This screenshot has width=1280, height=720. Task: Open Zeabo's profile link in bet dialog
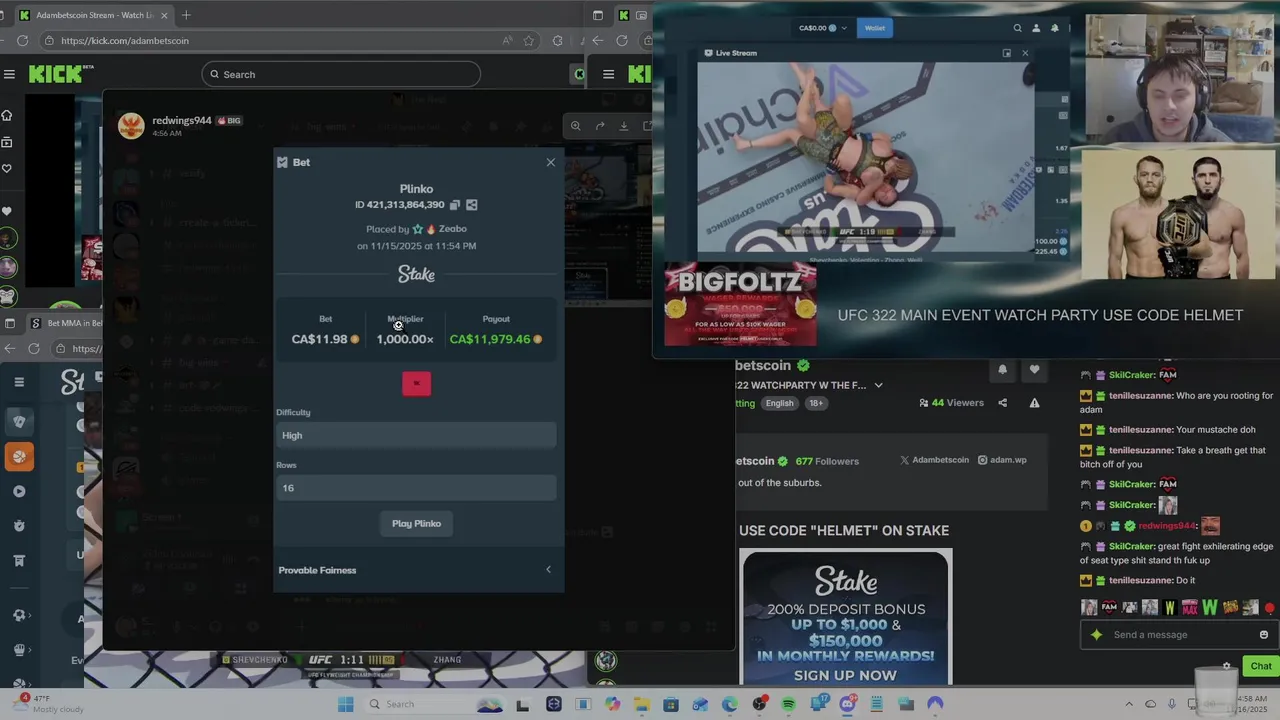point(452,229)
